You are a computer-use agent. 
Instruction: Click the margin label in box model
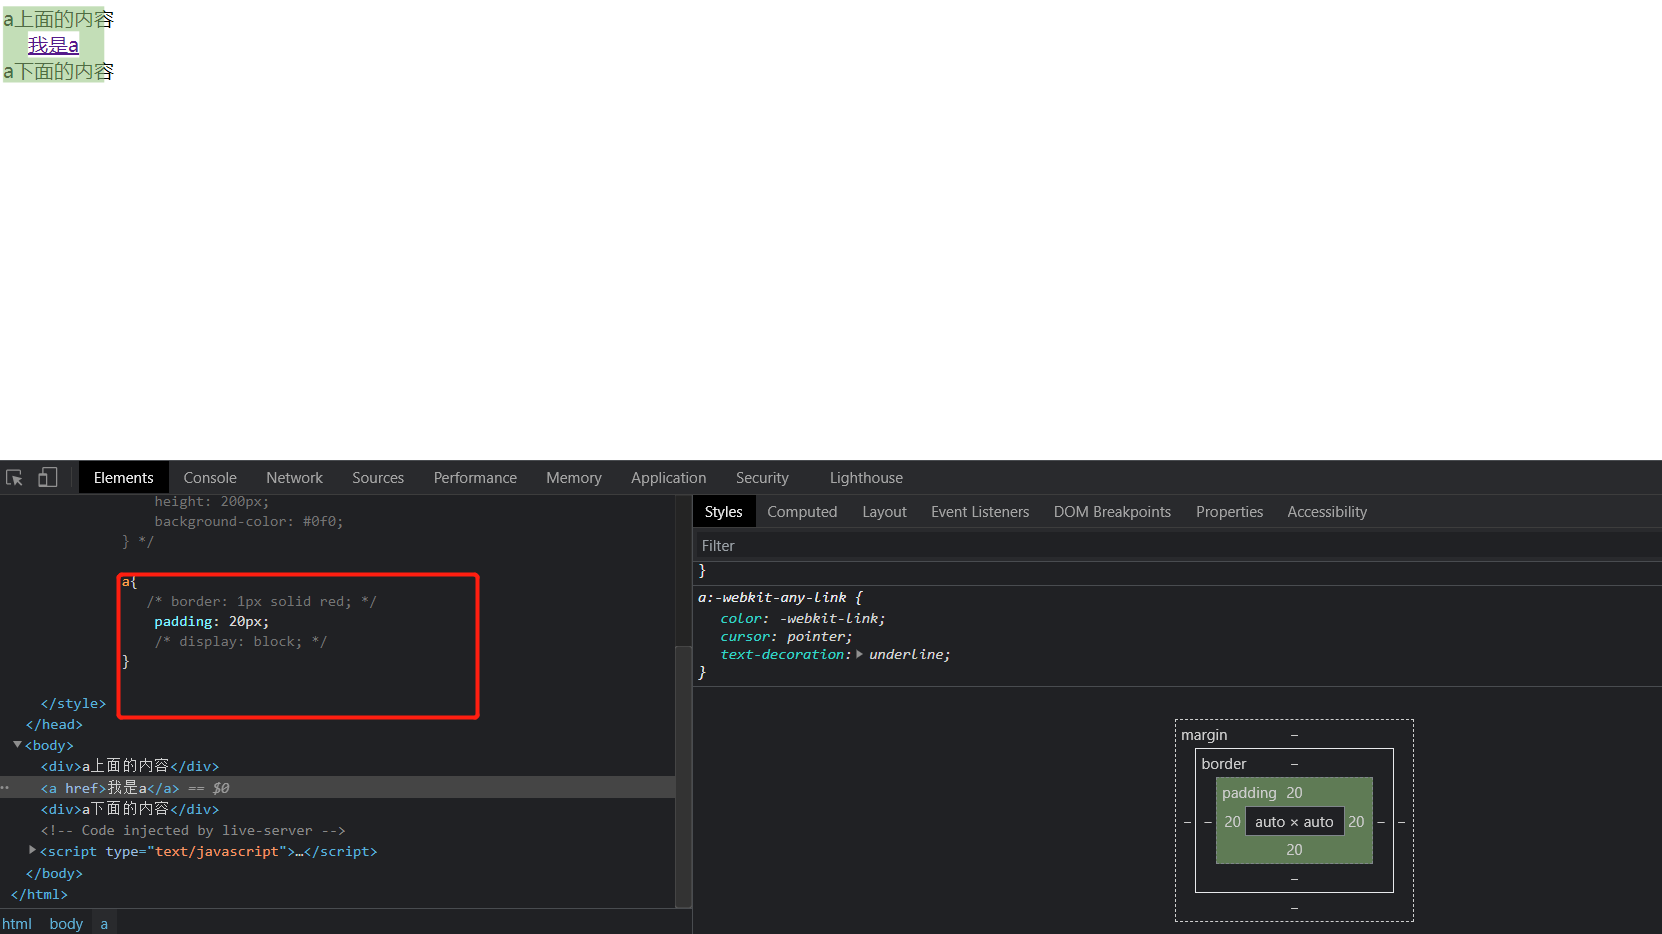tap(1204, 735)
